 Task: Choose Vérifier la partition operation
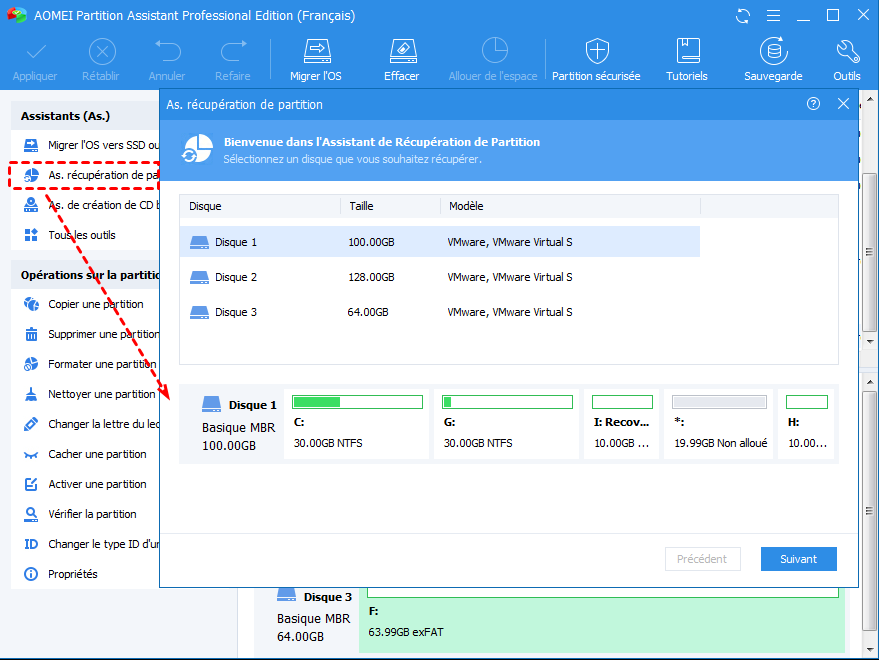point(80,514)
